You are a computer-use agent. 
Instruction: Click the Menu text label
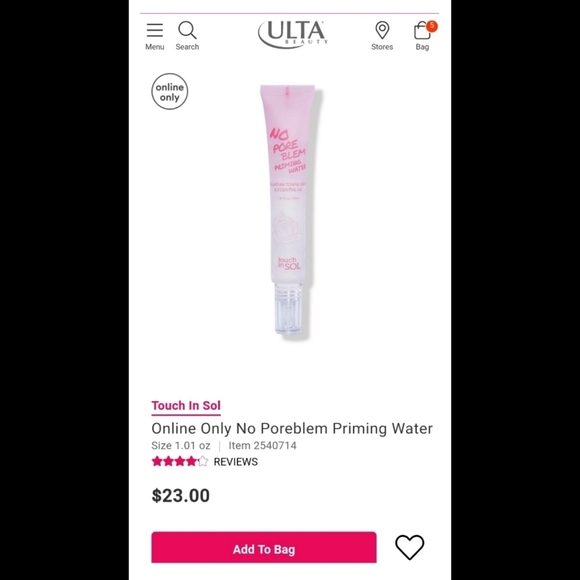pos(155,47)
